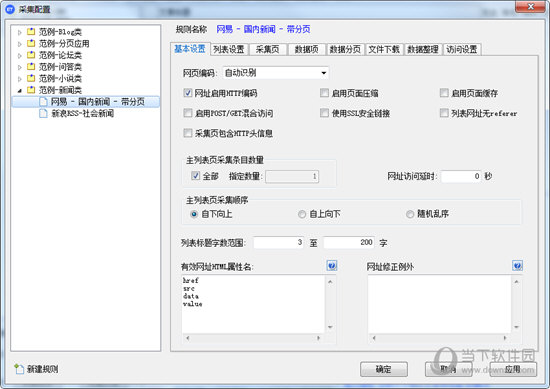The image size is (550, 389).
Task: Expand the 范例-Blog类 tree node
Action: pos(20,32)
